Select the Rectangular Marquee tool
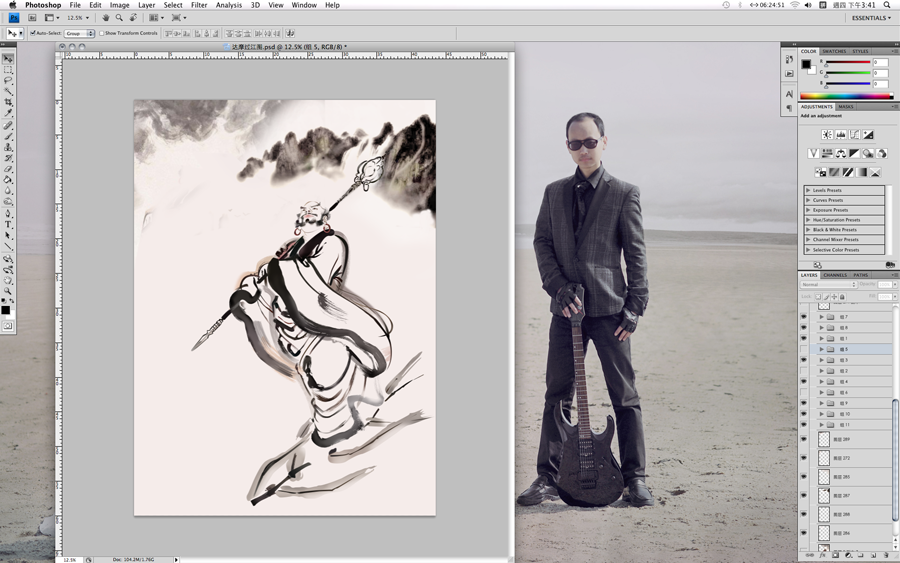The height and width of the screenshot is (563, 900). pyautogui.click(x=7, y=69)
